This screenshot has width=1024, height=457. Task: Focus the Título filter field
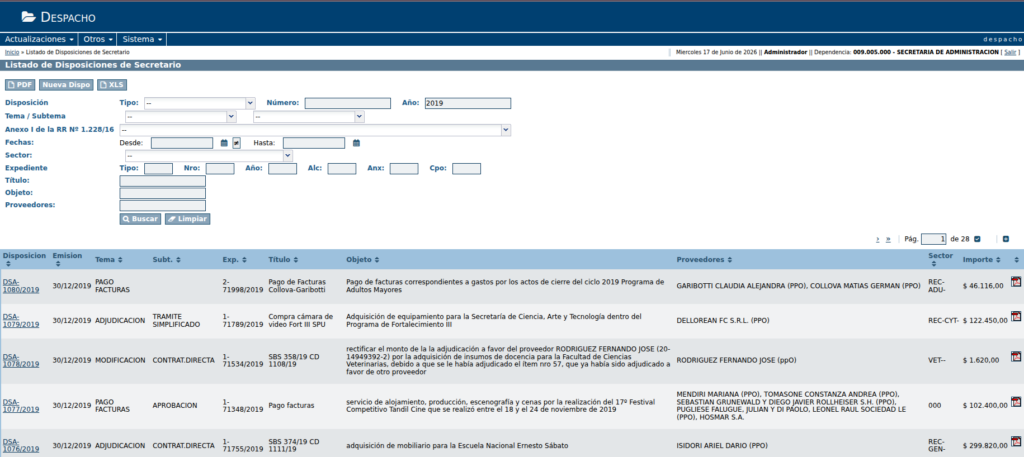(x=163, y=181)
